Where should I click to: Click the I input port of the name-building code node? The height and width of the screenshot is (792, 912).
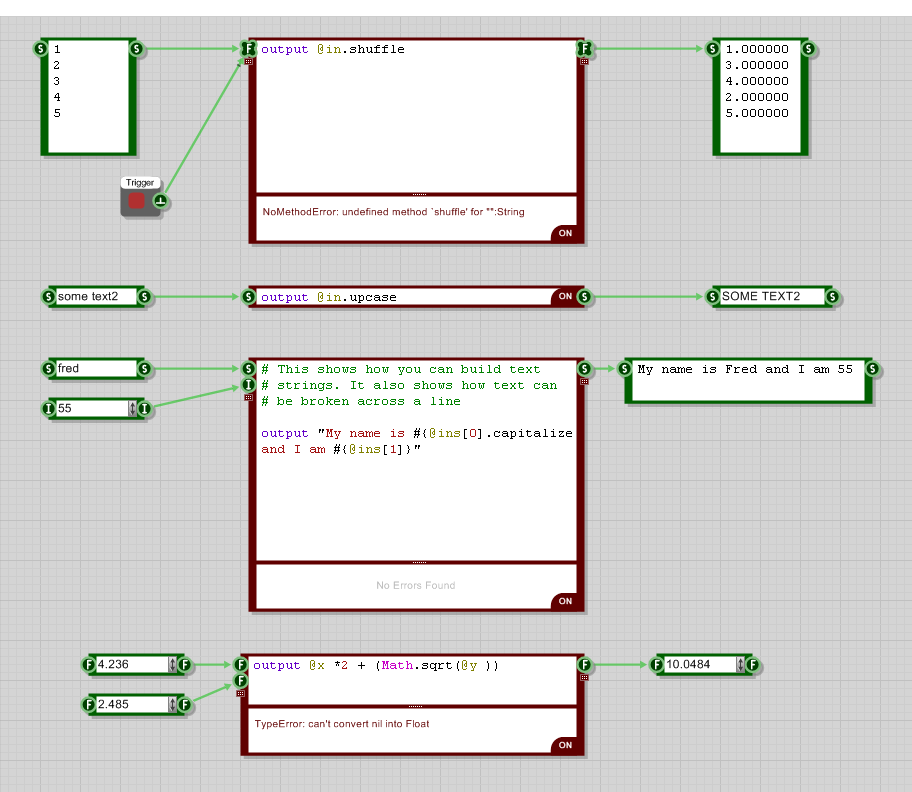pos(248,384)
